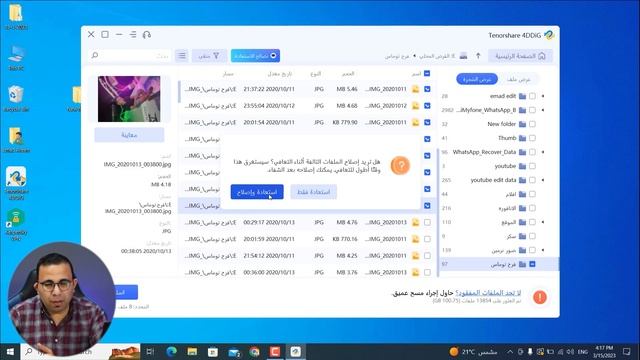The height and width of the screenshot is (360, 640).
Task: Open This PC desktop icon
Action: click(x=16, y=57)
